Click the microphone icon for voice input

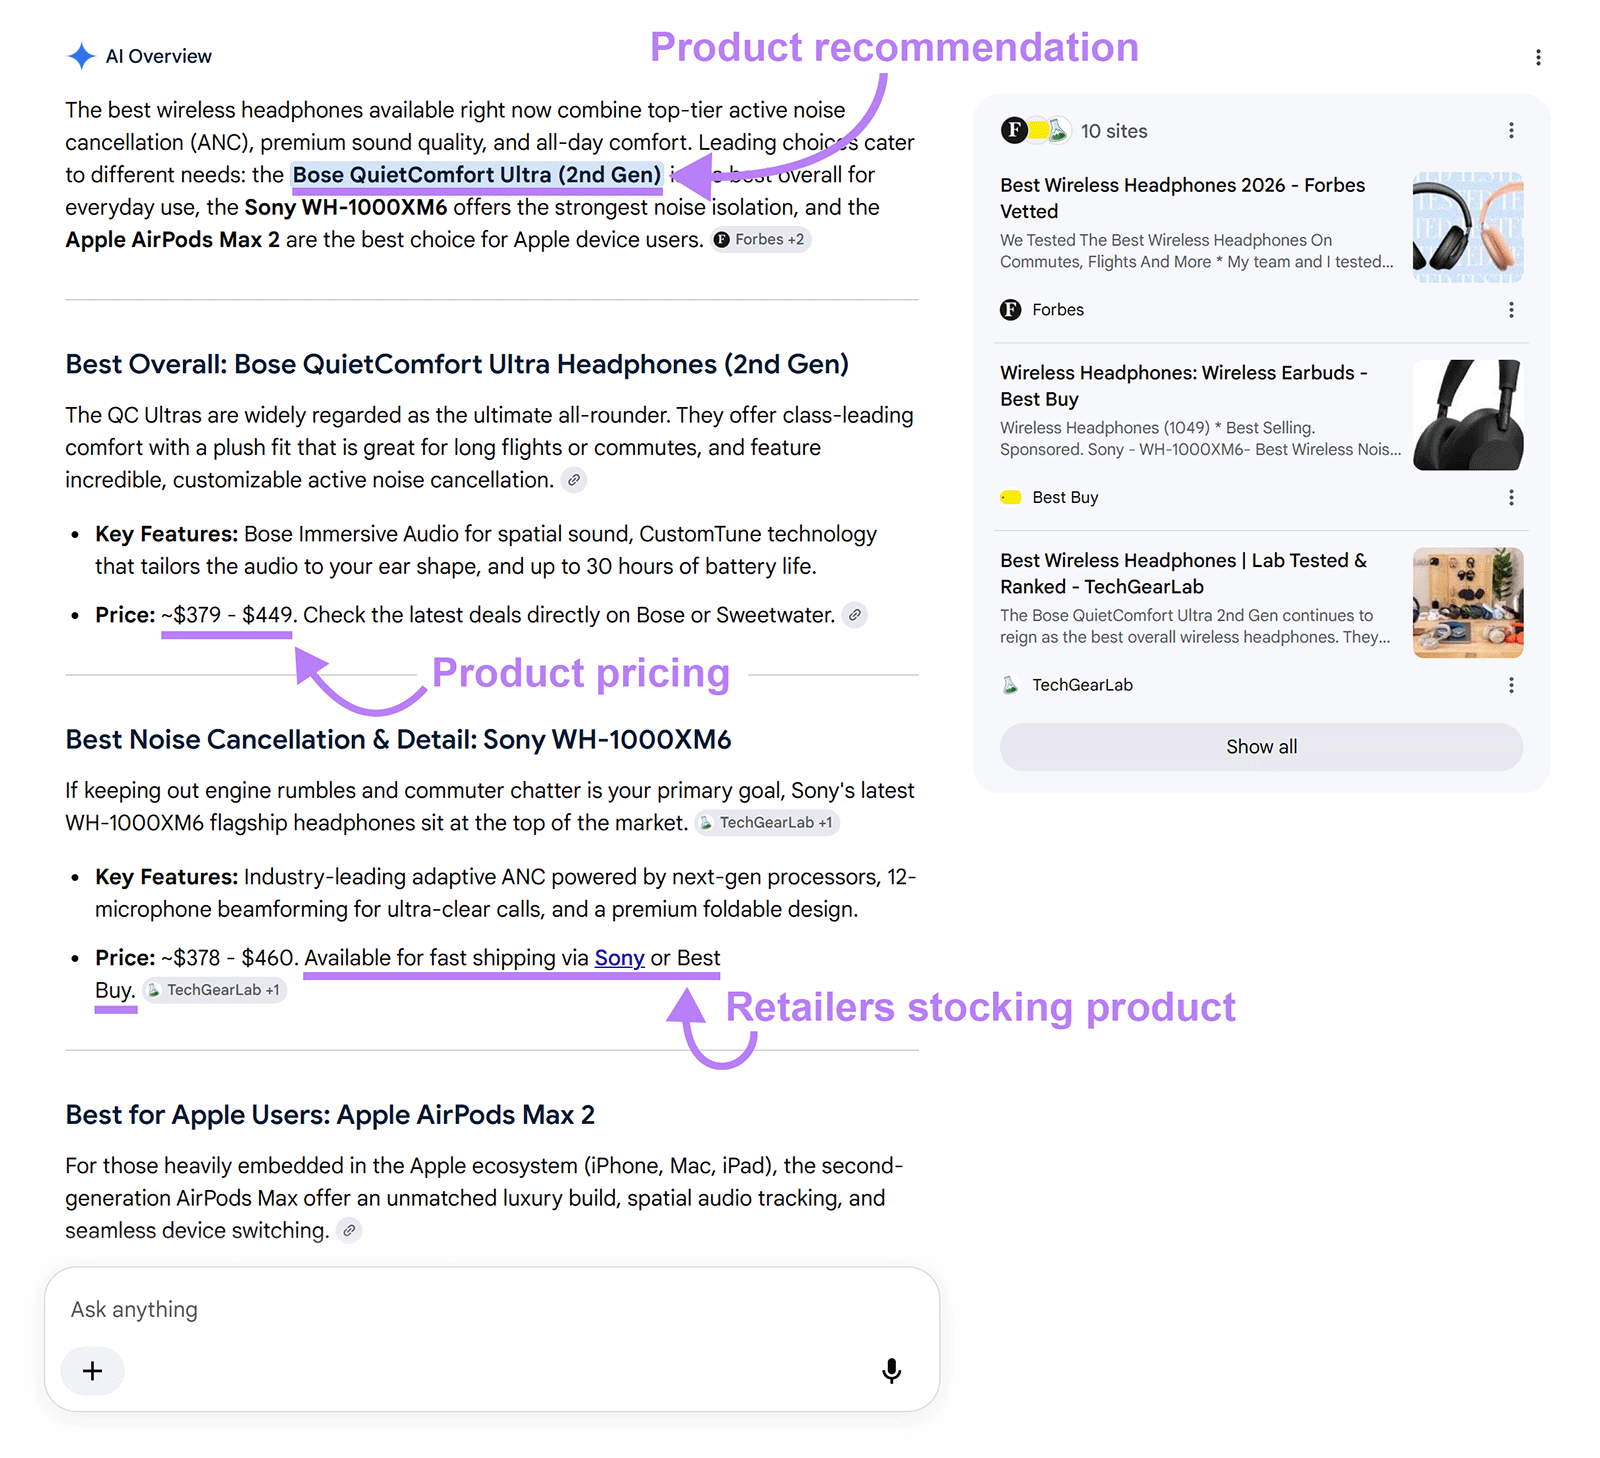click(x=891, y=1370)
